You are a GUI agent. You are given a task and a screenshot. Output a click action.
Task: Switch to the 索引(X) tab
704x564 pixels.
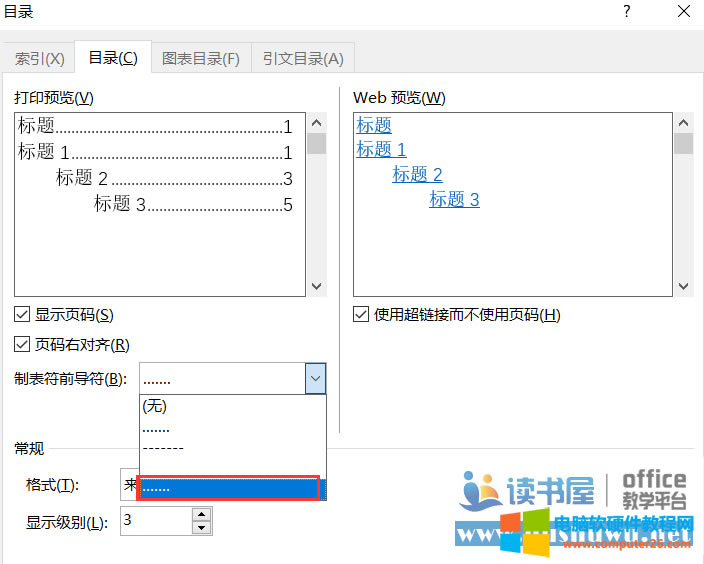point(39,58)
